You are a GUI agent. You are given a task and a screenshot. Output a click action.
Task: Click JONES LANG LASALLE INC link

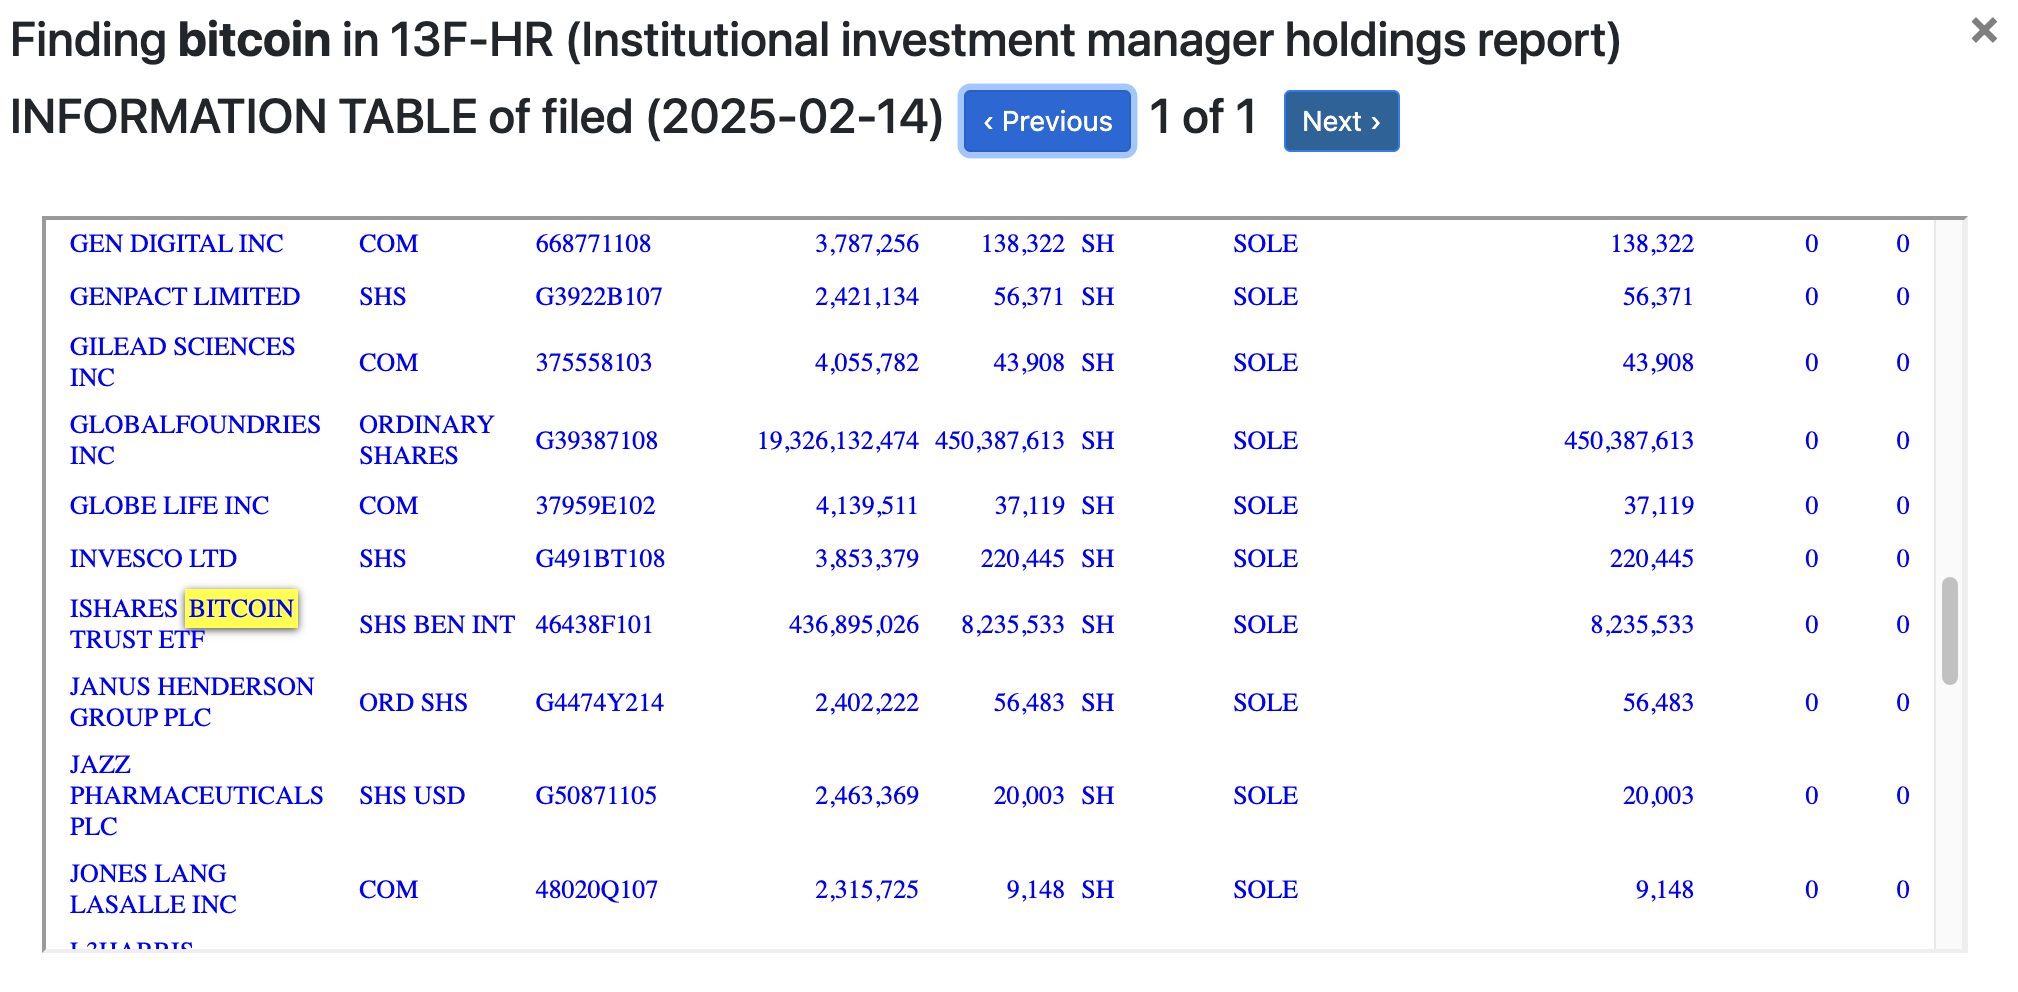(153, 888)
